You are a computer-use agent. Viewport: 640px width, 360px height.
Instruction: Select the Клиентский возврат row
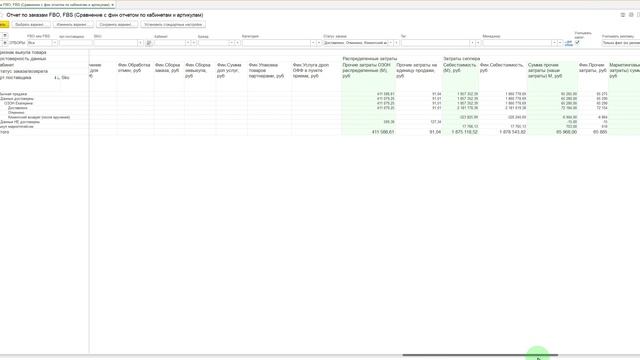(39, 117)
